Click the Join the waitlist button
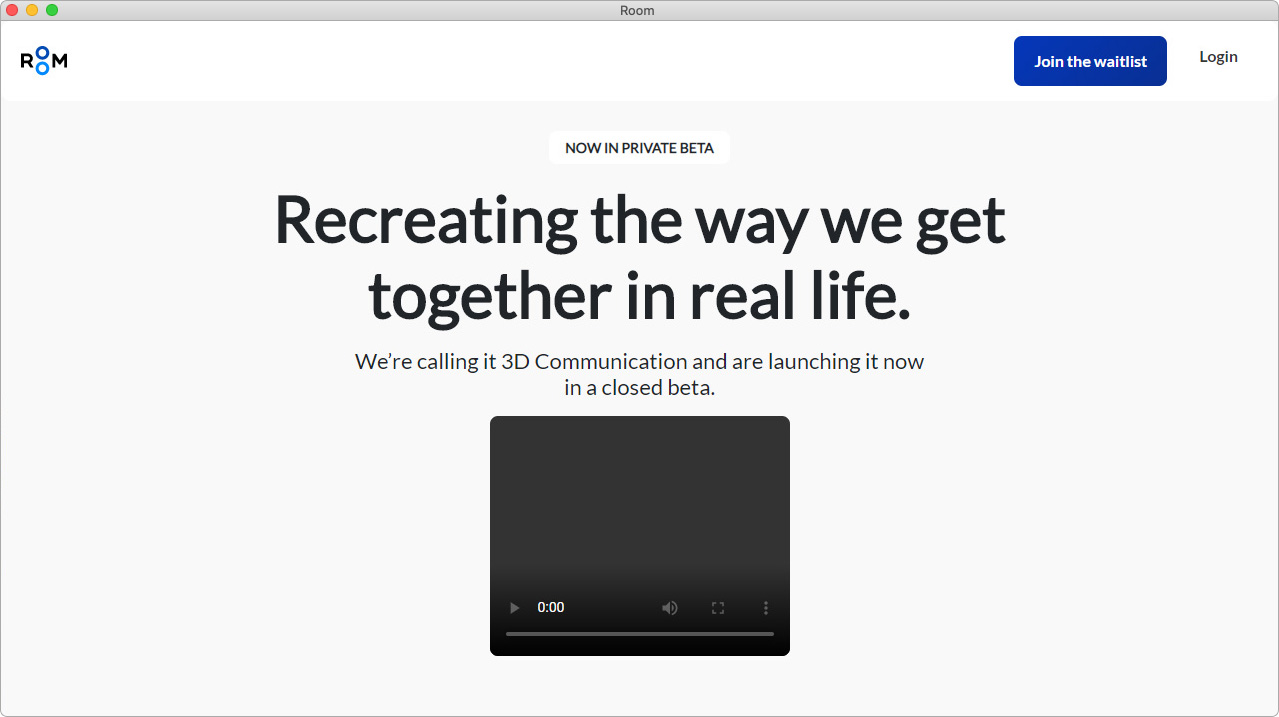Image resolution: width=1279 pixels, height=717 pixels. (x=1090, y=61)
